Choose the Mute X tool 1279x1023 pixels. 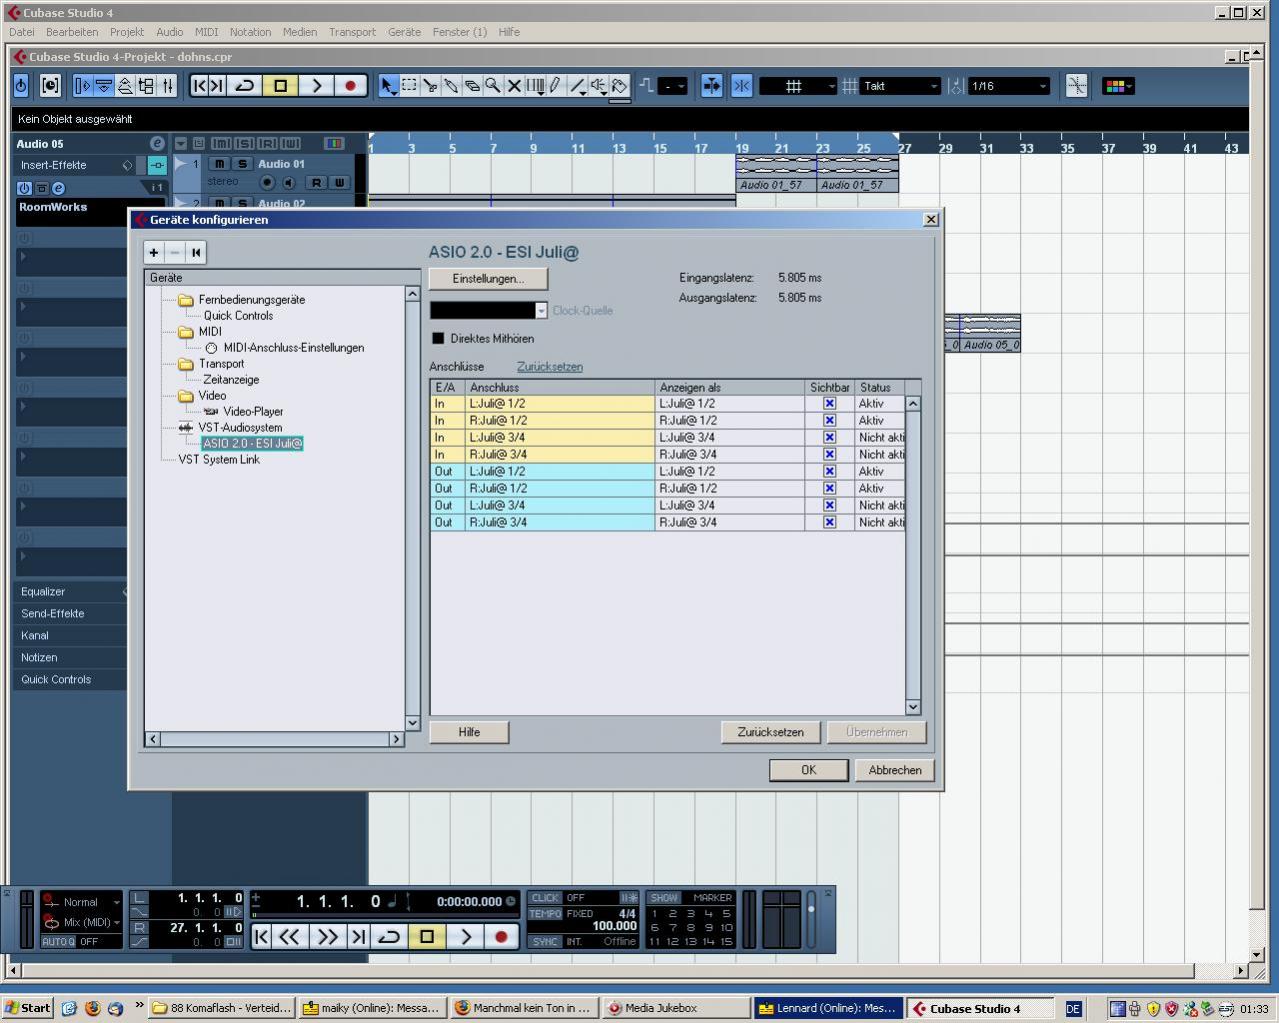514,86
